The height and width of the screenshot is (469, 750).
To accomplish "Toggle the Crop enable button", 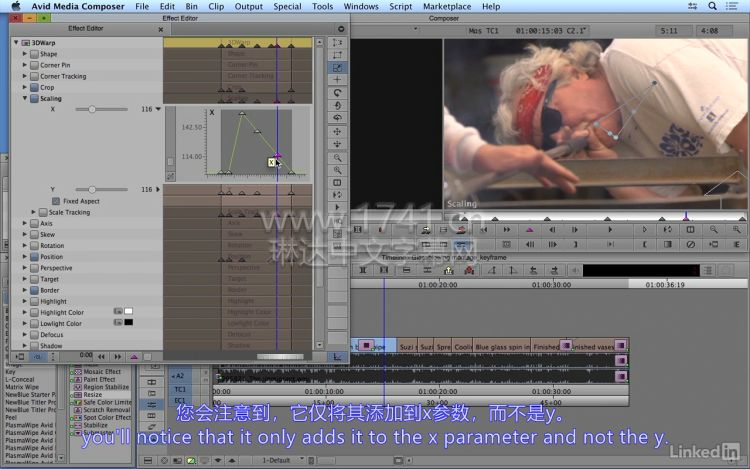I will (x=34, y=87).
